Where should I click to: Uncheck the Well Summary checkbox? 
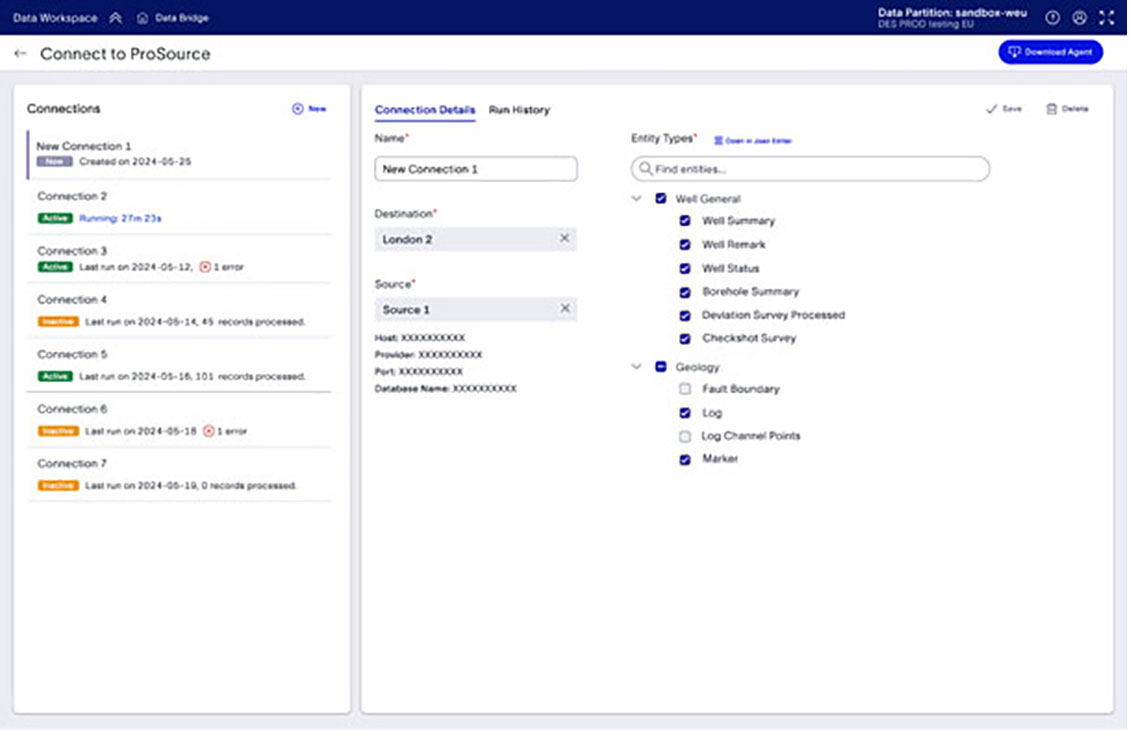pyautogui.click(x=685, y=221)
